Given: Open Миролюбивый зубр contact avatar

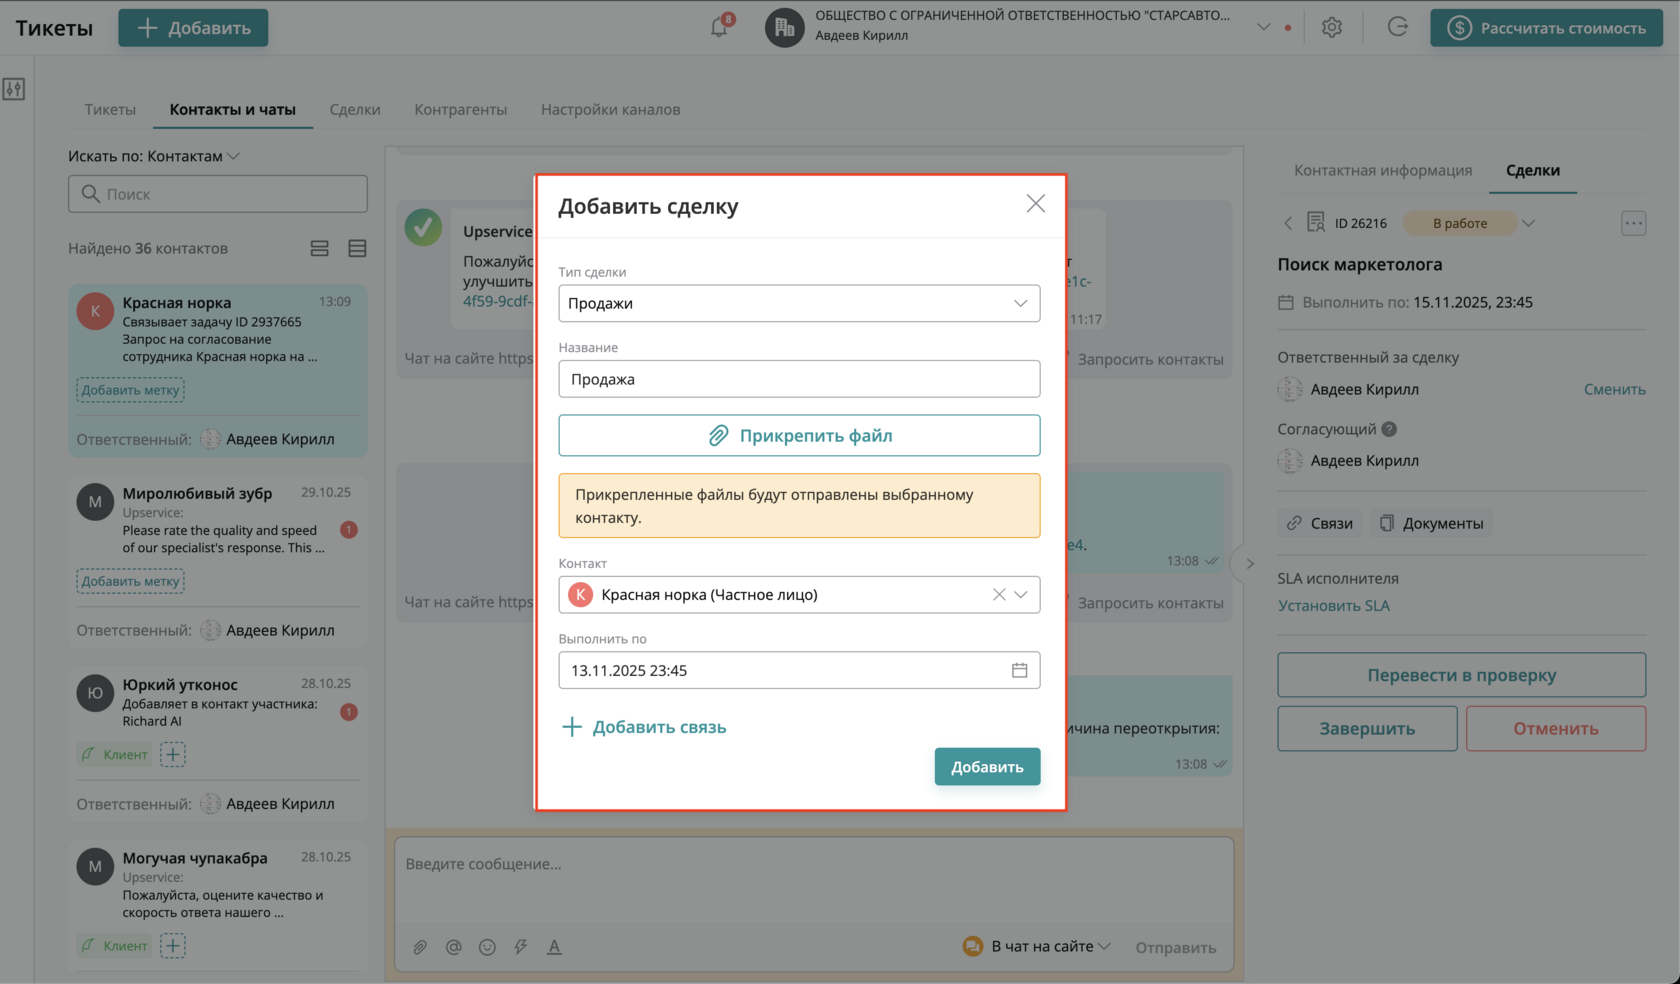Looking at the screenshot, I should [95, 501].
